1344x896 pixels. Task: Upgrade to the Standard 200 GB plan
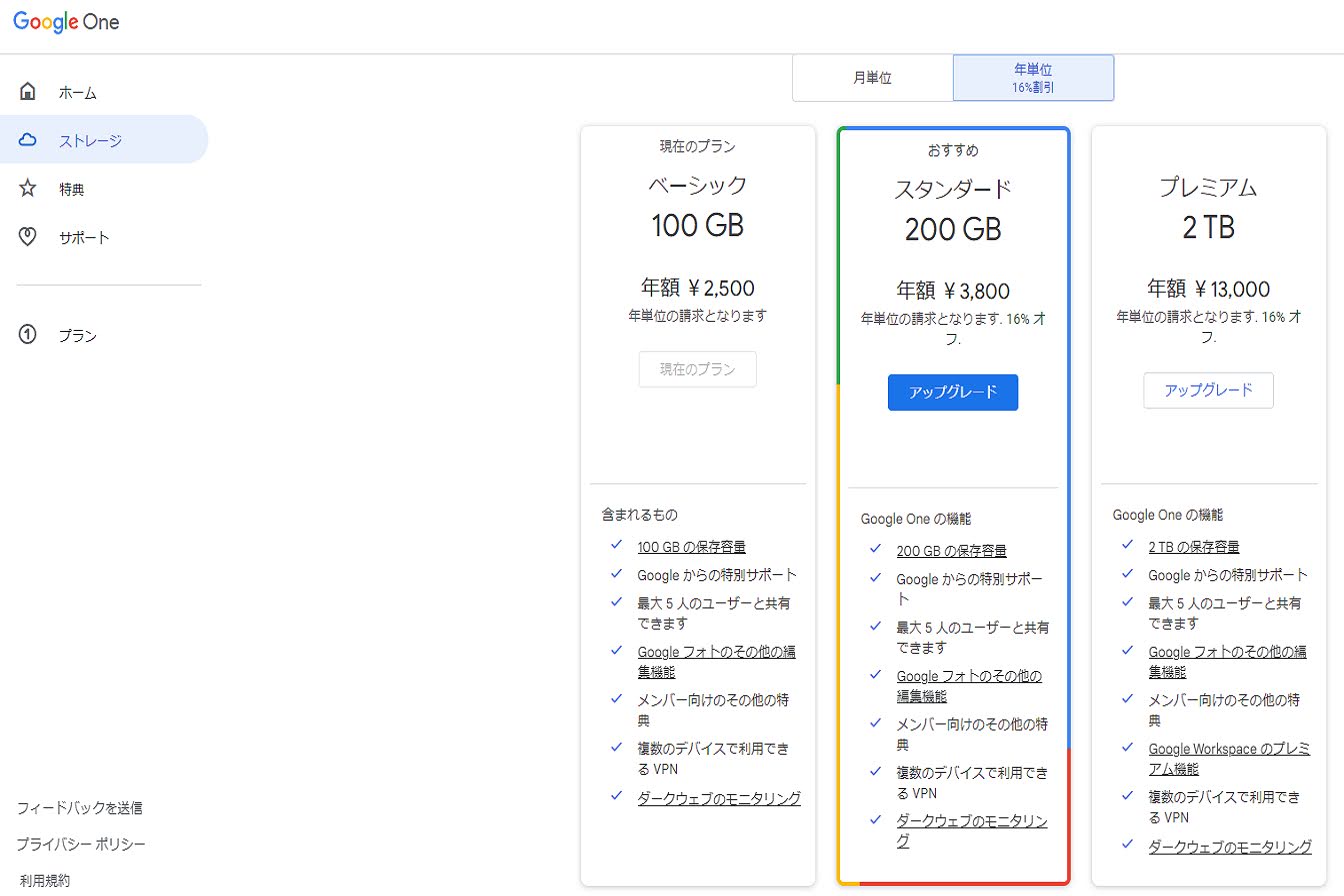click(x=952, y=392)
